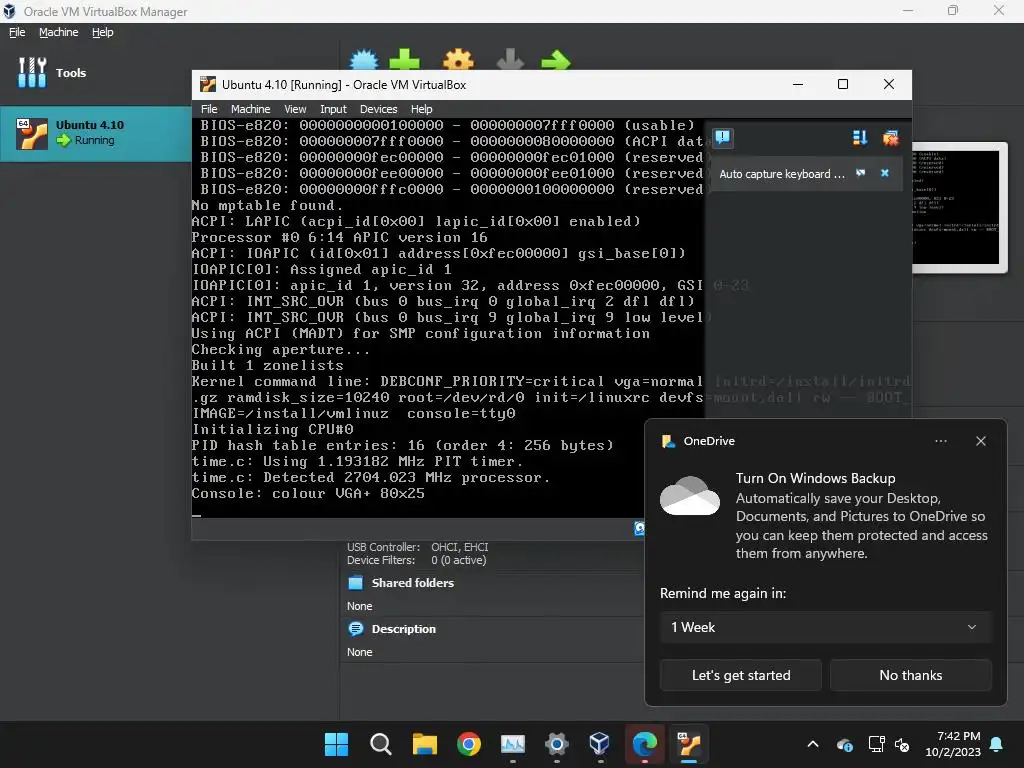Open OneDrive popup three-dots options

(x=940, y=441)
